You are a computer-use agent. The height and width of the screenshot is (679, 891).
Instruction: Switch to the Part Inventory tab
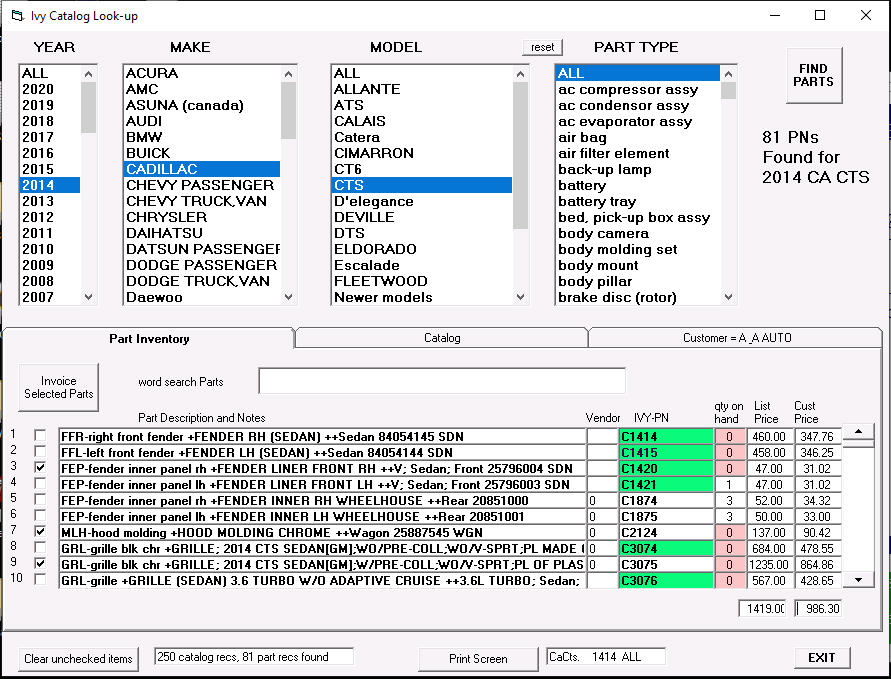(x=149, y=339)
